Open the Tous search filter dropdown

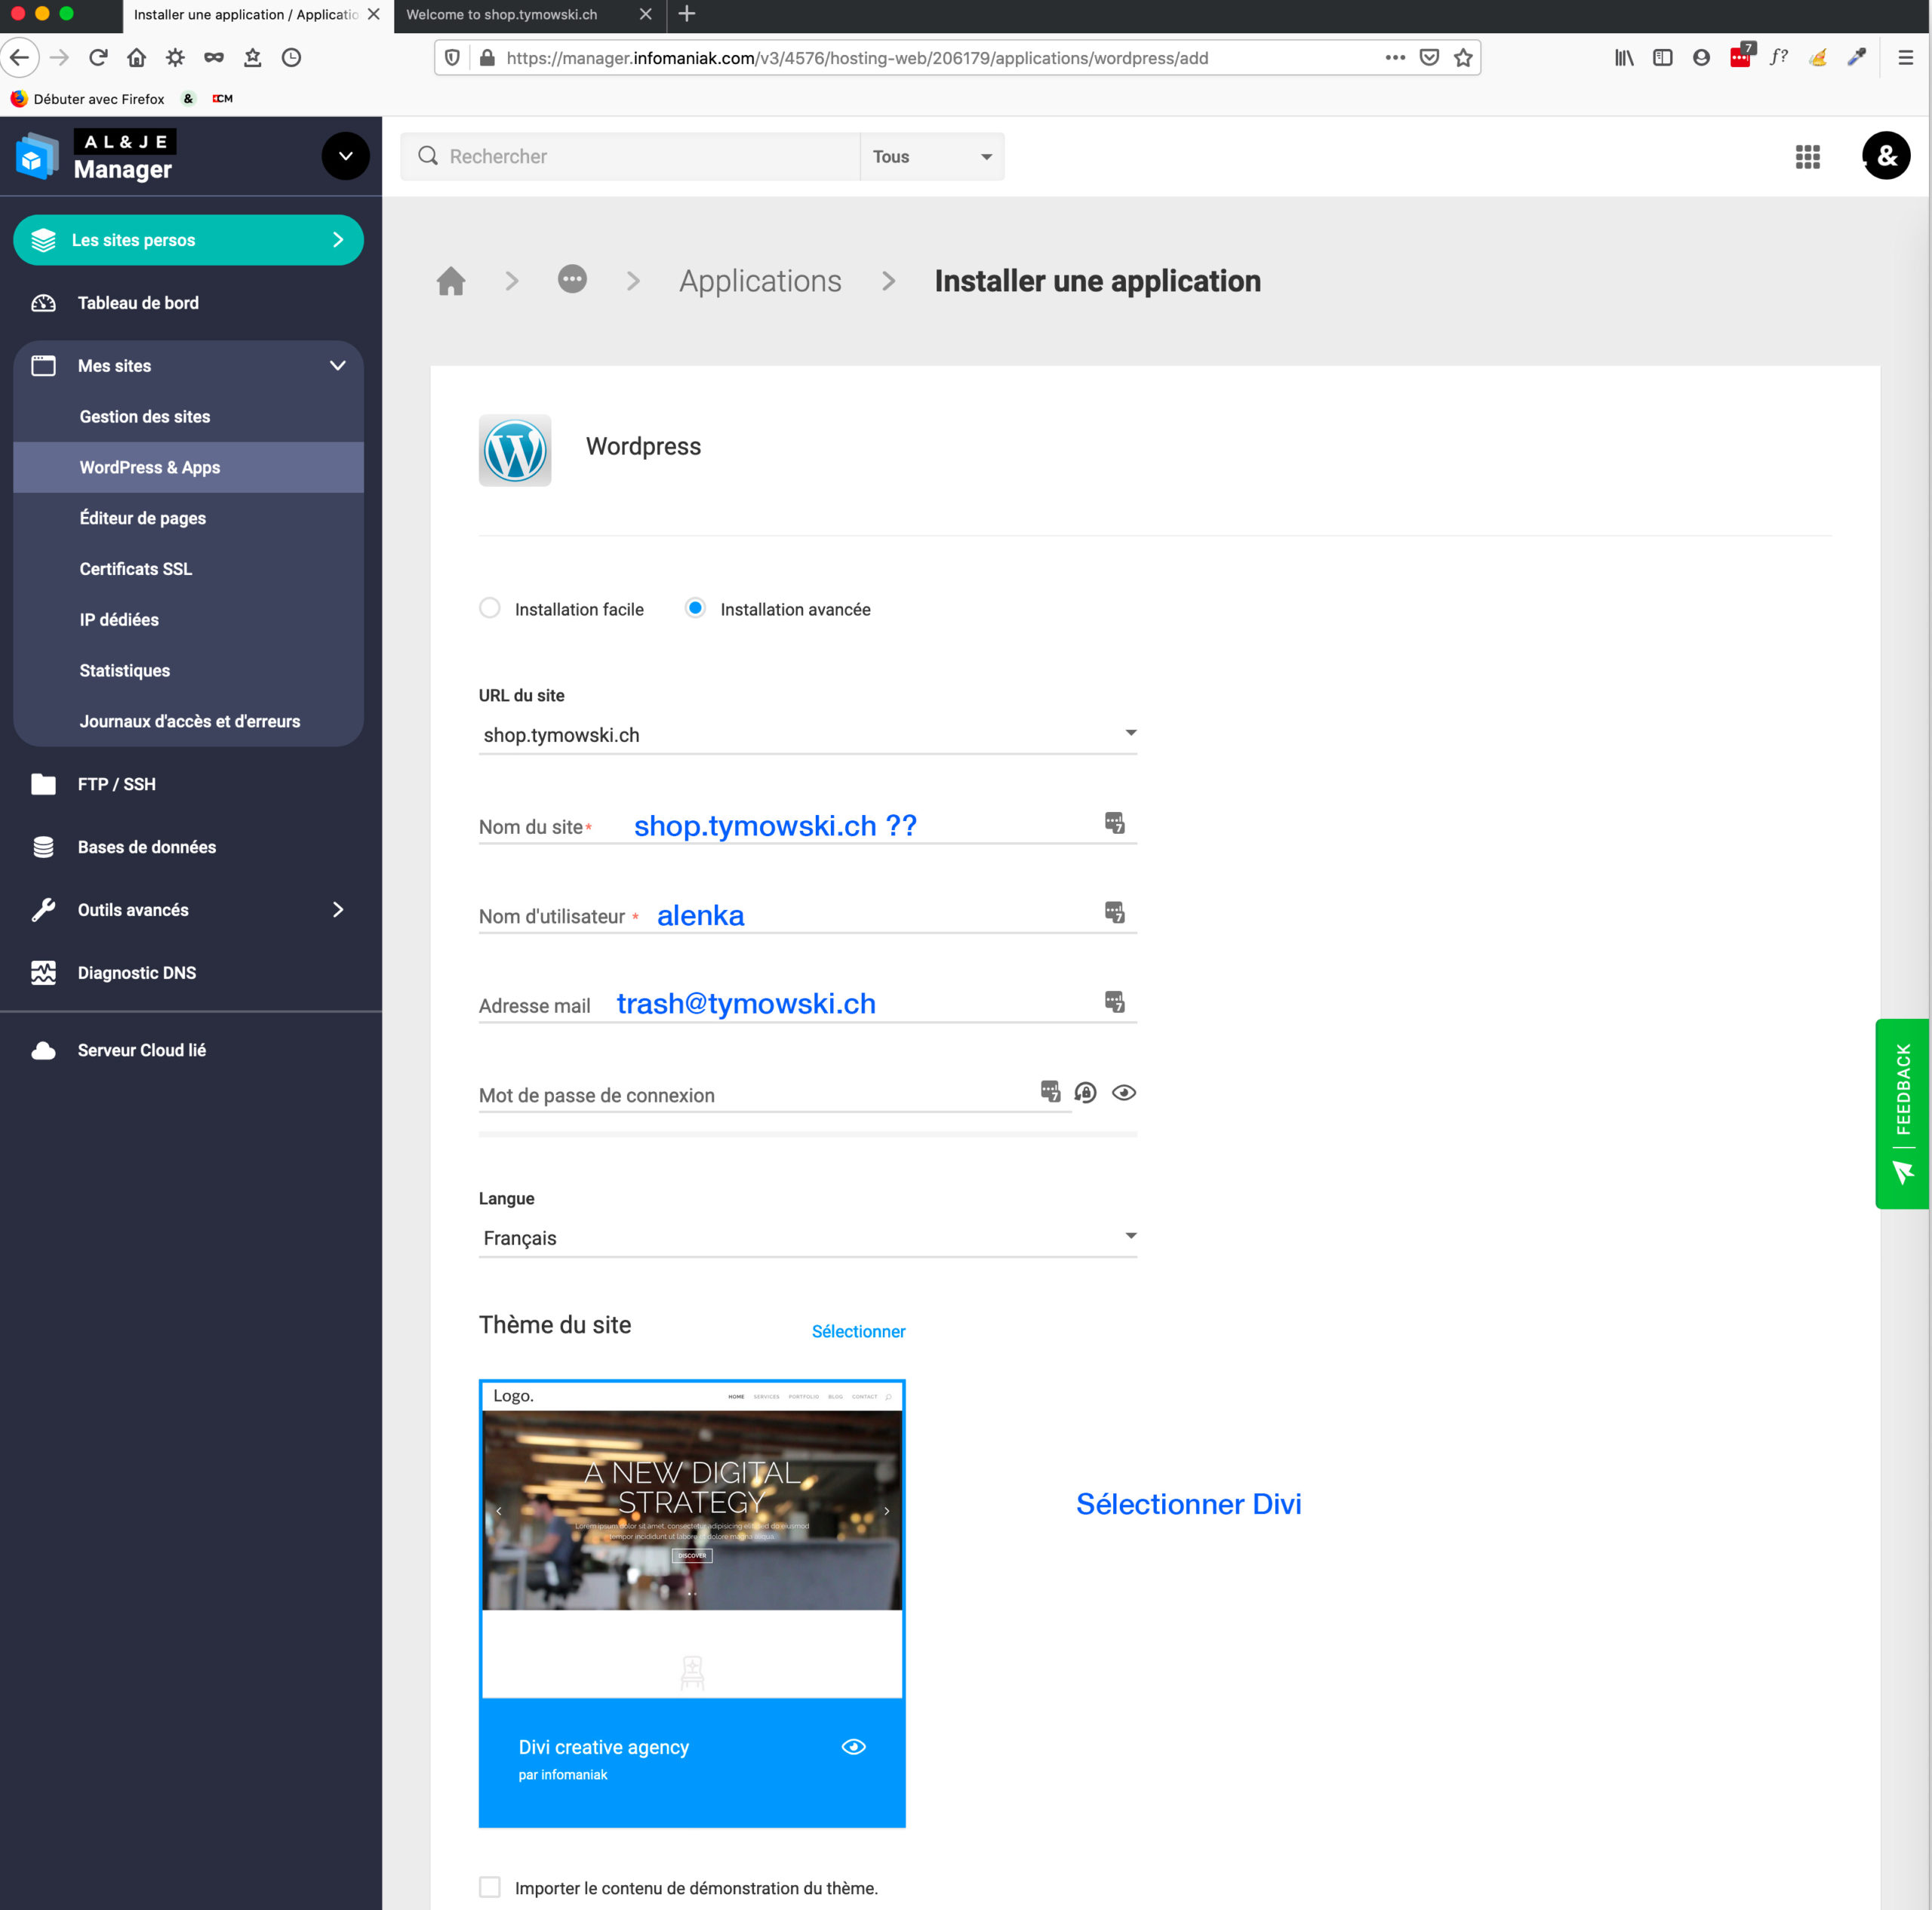[931, 156]
